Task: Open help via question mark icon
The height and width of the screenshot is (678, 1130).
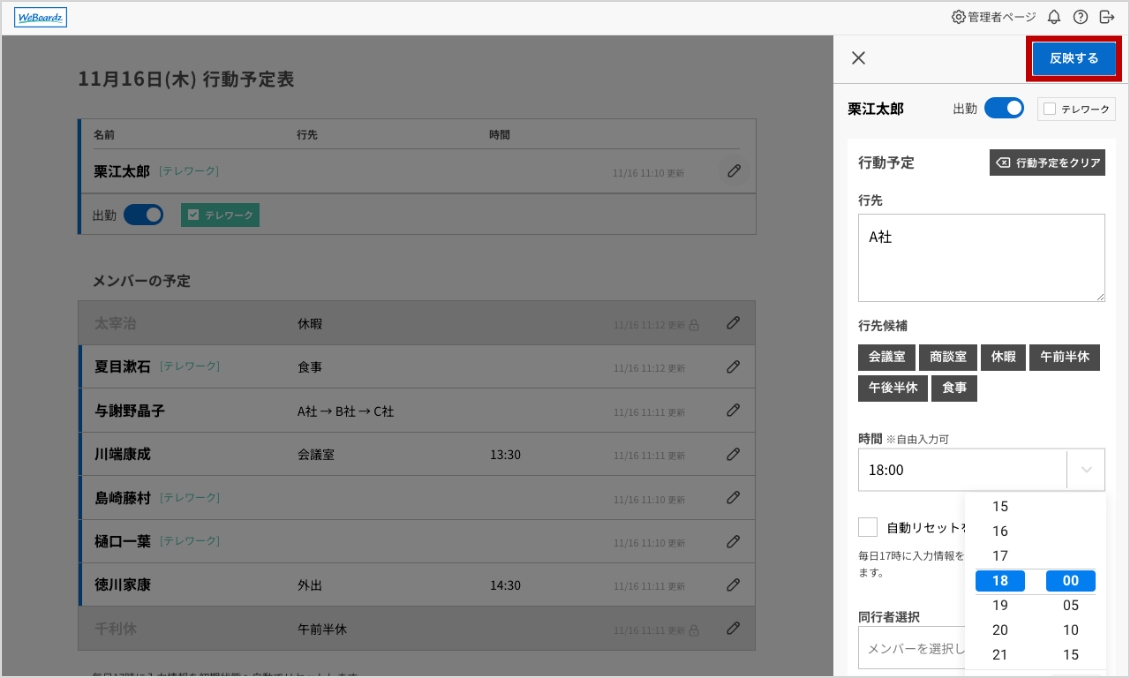Action: tap(1080, 17)
